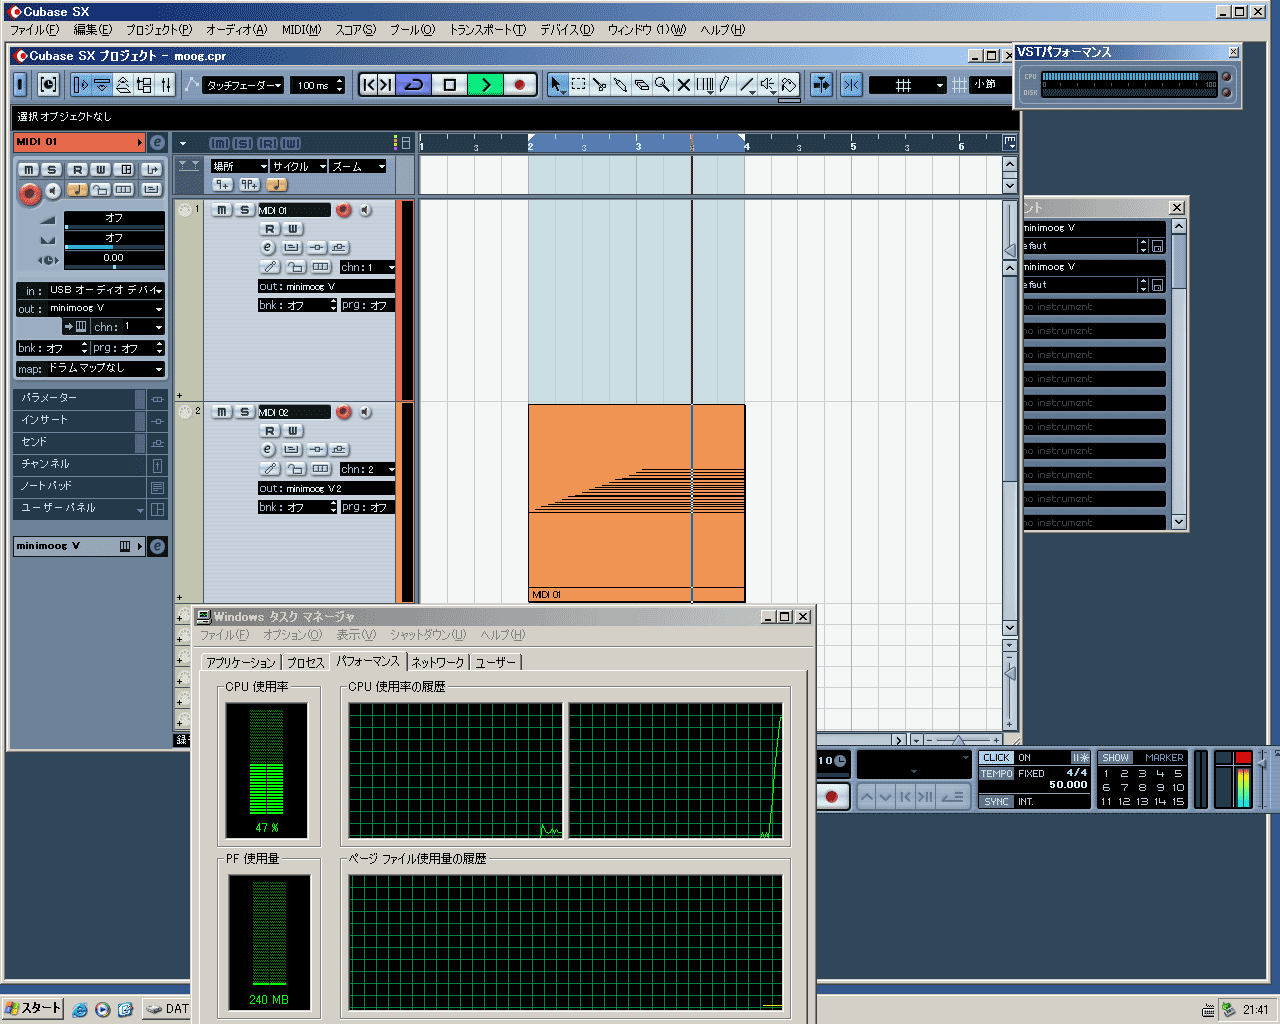Open the snap grid type dropdown

[x=907, y=85]
